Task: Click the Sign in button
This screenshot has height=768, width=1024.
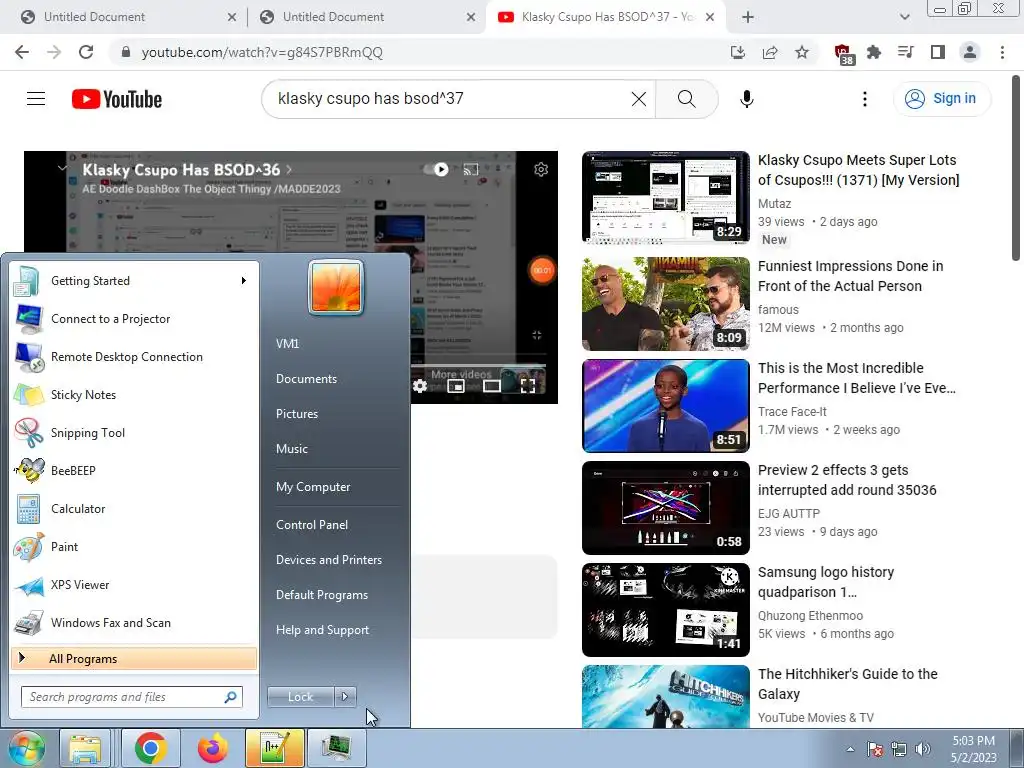Action: [x=941, y=99]
